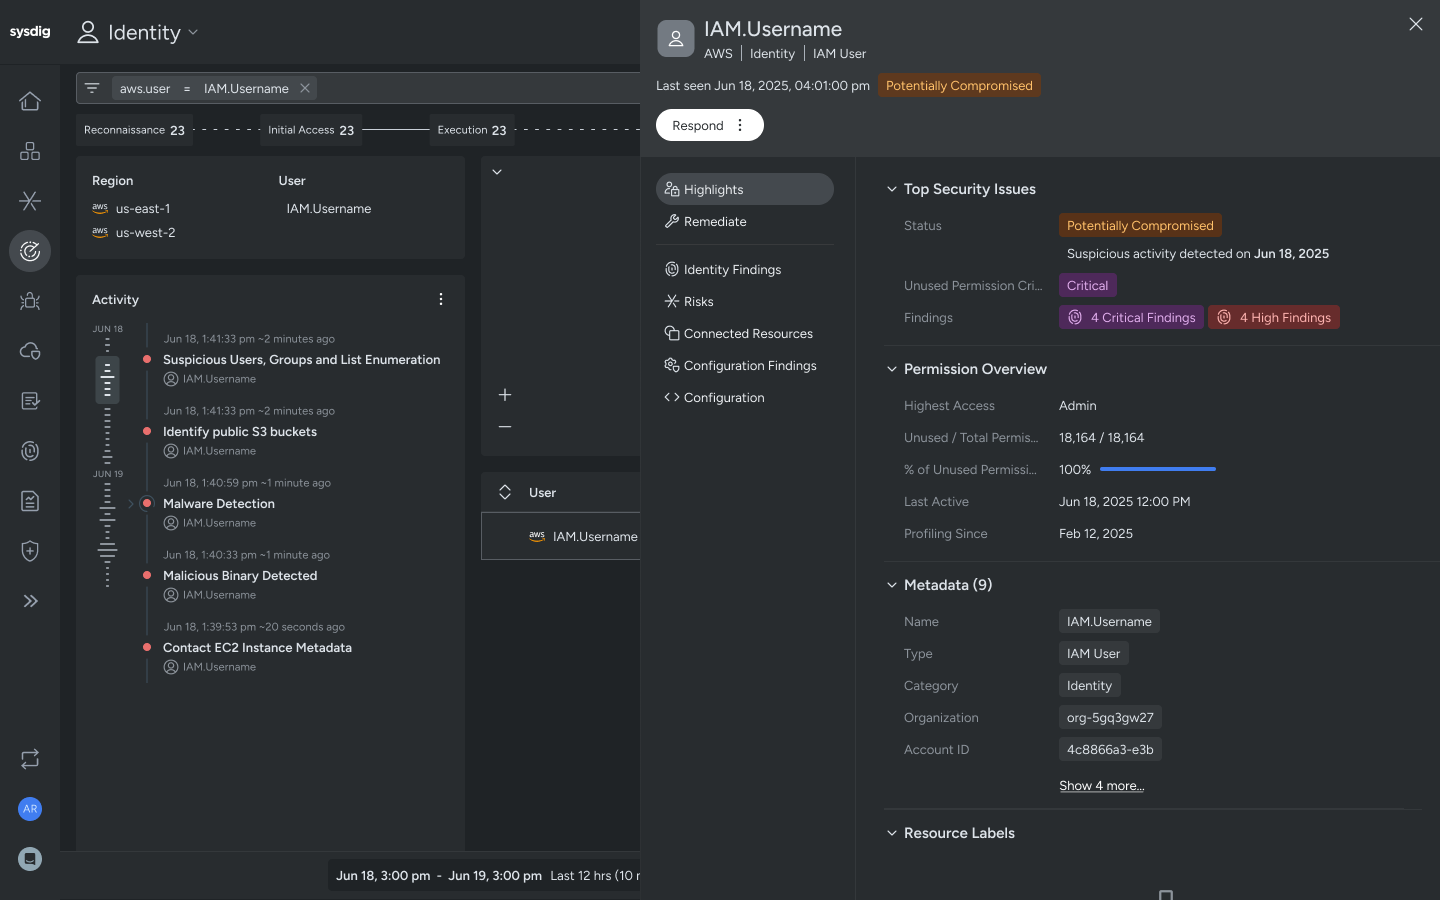The width and height of the screenshot is (1440, 900).
Task: Open the Risks tab
Action: pyautogui.click(x=745, y=301)
